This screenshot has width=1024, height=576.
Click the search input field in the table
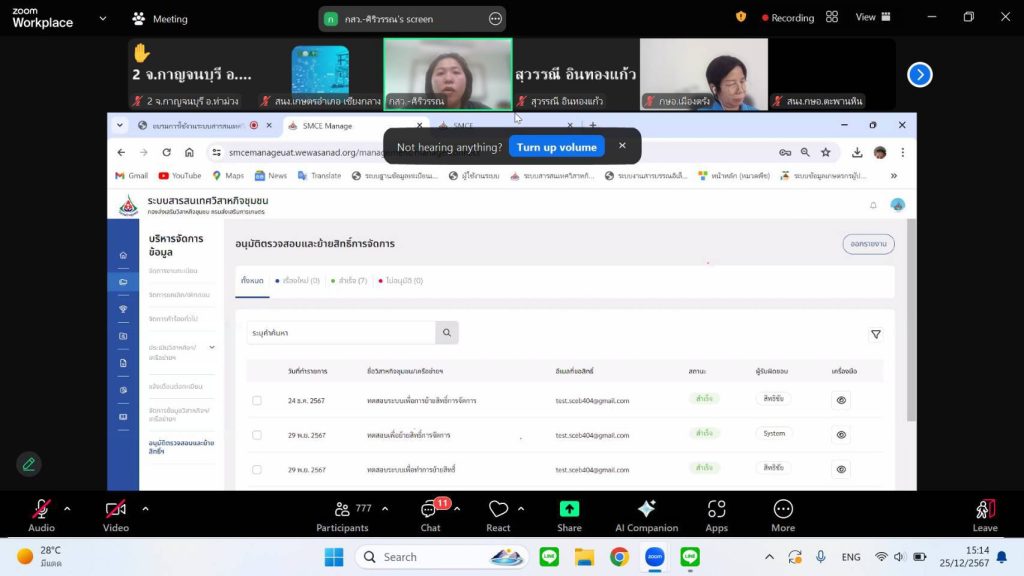341,332
